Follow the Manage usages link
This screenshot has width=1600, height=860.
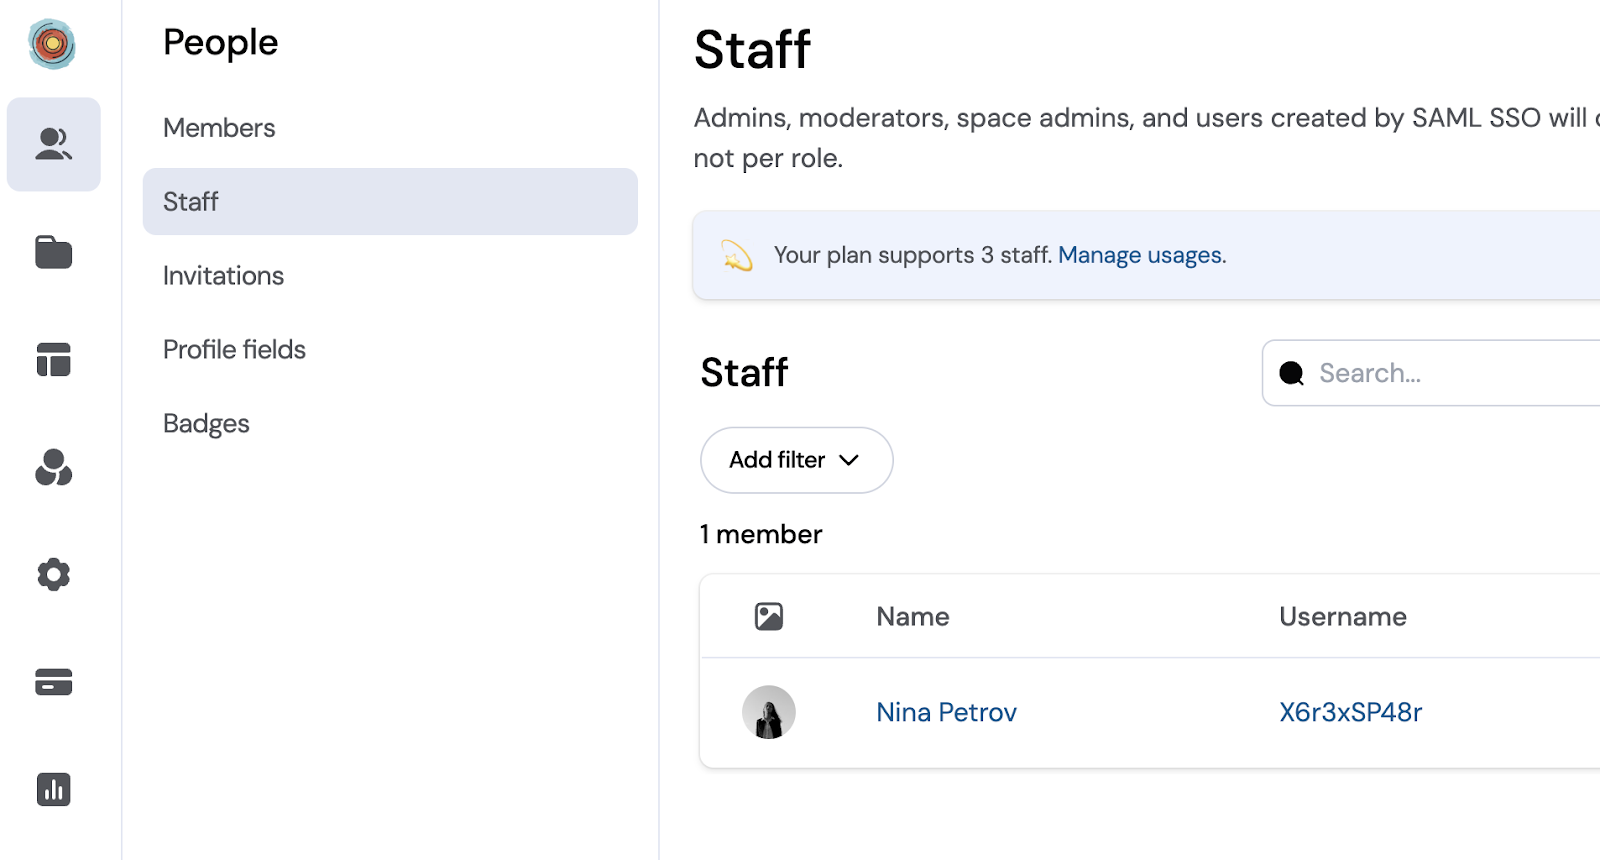pos(1142,255)
